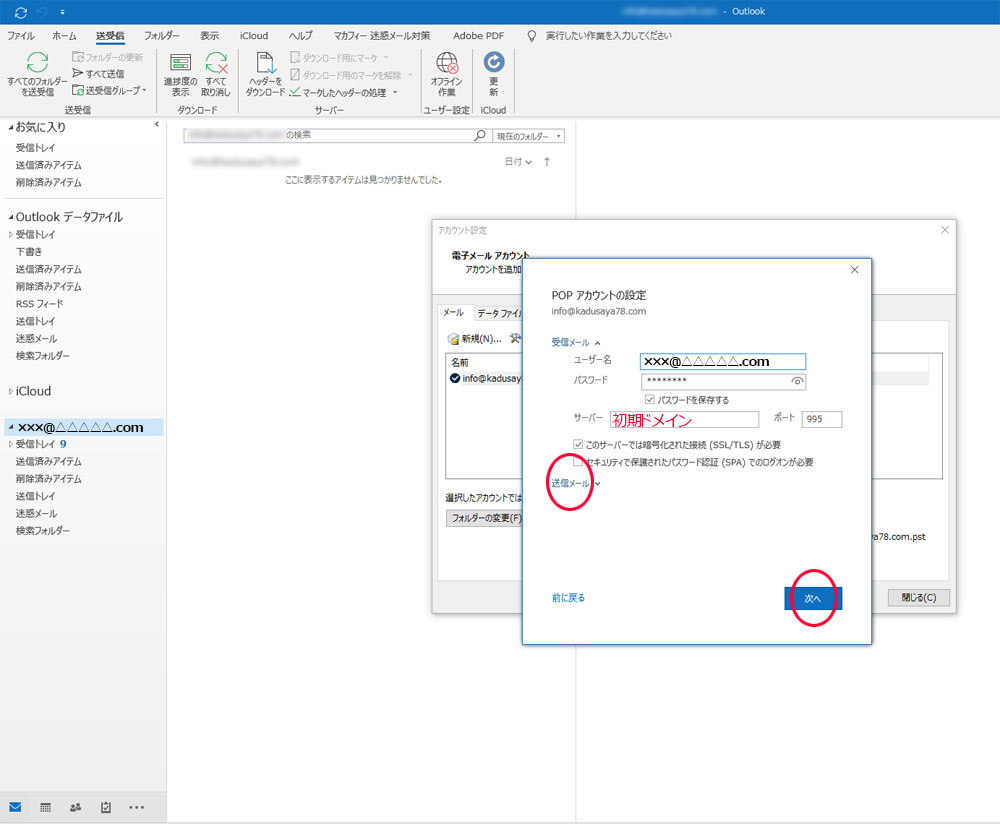Select 受信トレイ under お気に入り
This screenshot has height=824, width=1000.
[35, 147]
